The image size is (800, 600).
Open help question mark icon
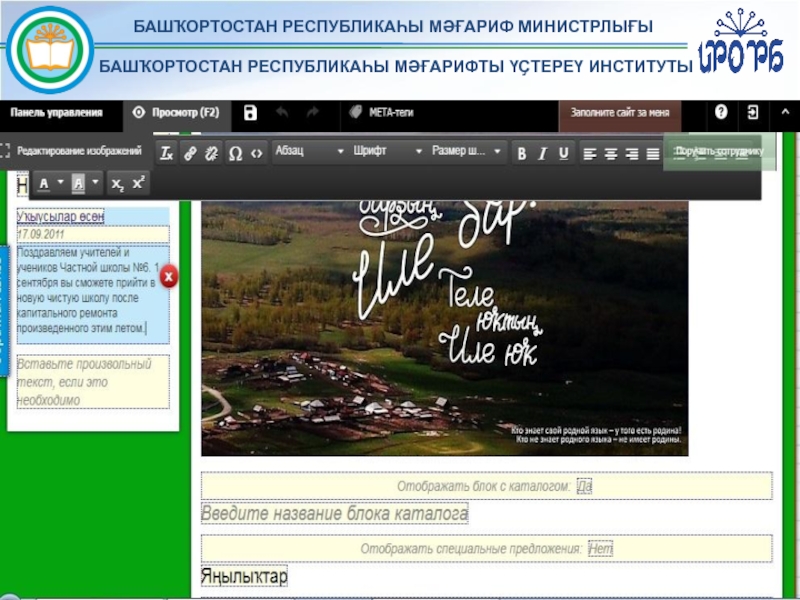(721, 112)
